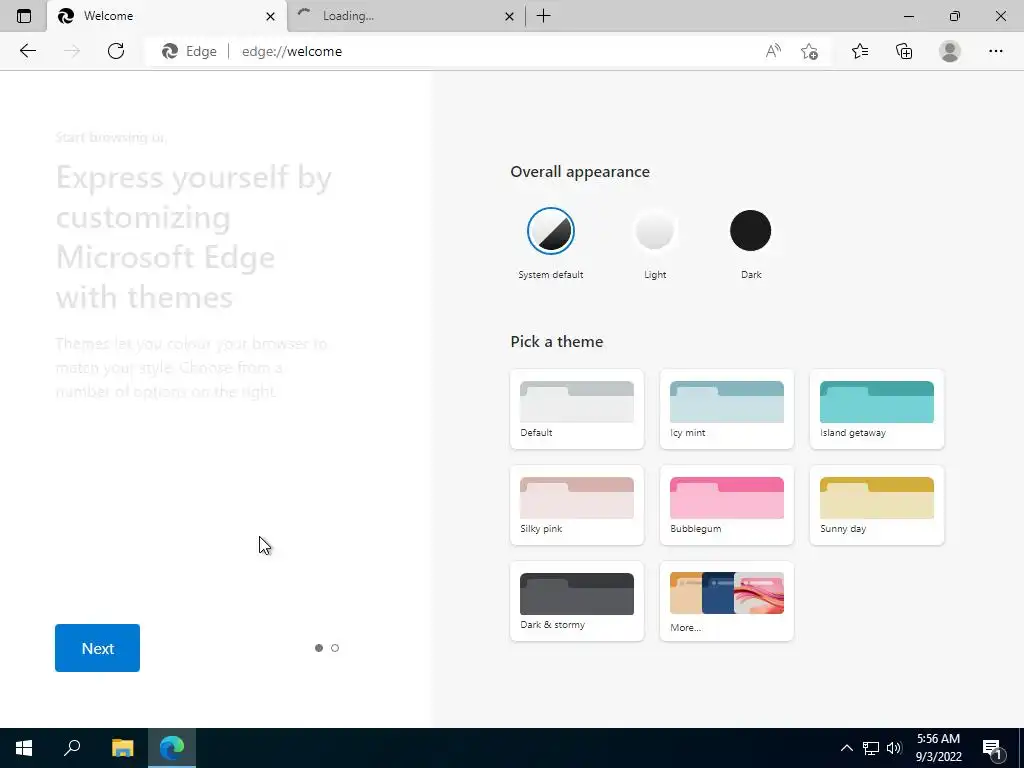The height and width of the screenshot is (768, 1024).
Task: Choose the Silky pink theme
Action: coord(577,505)
